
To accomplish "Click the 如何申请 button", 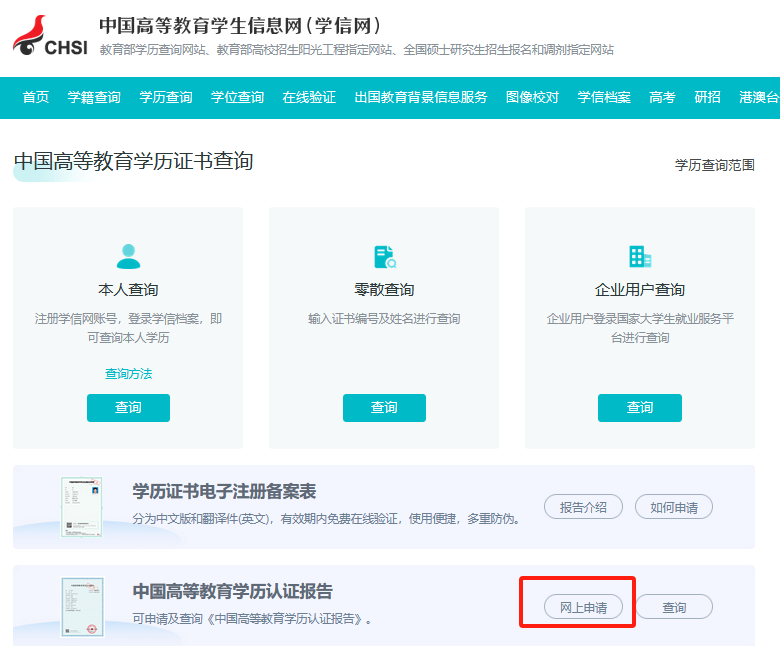I will click(674, 507).
